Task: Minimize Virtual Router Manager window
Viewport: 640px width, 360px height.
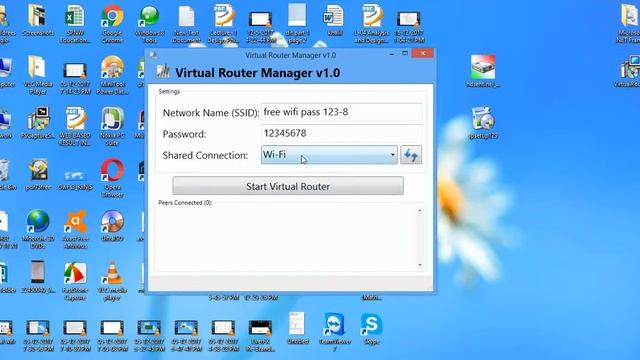Action: point(391,53)
